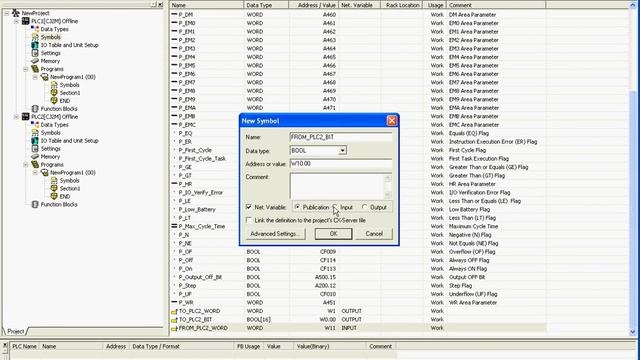Click the Rack Location column header

pos(402,5)
